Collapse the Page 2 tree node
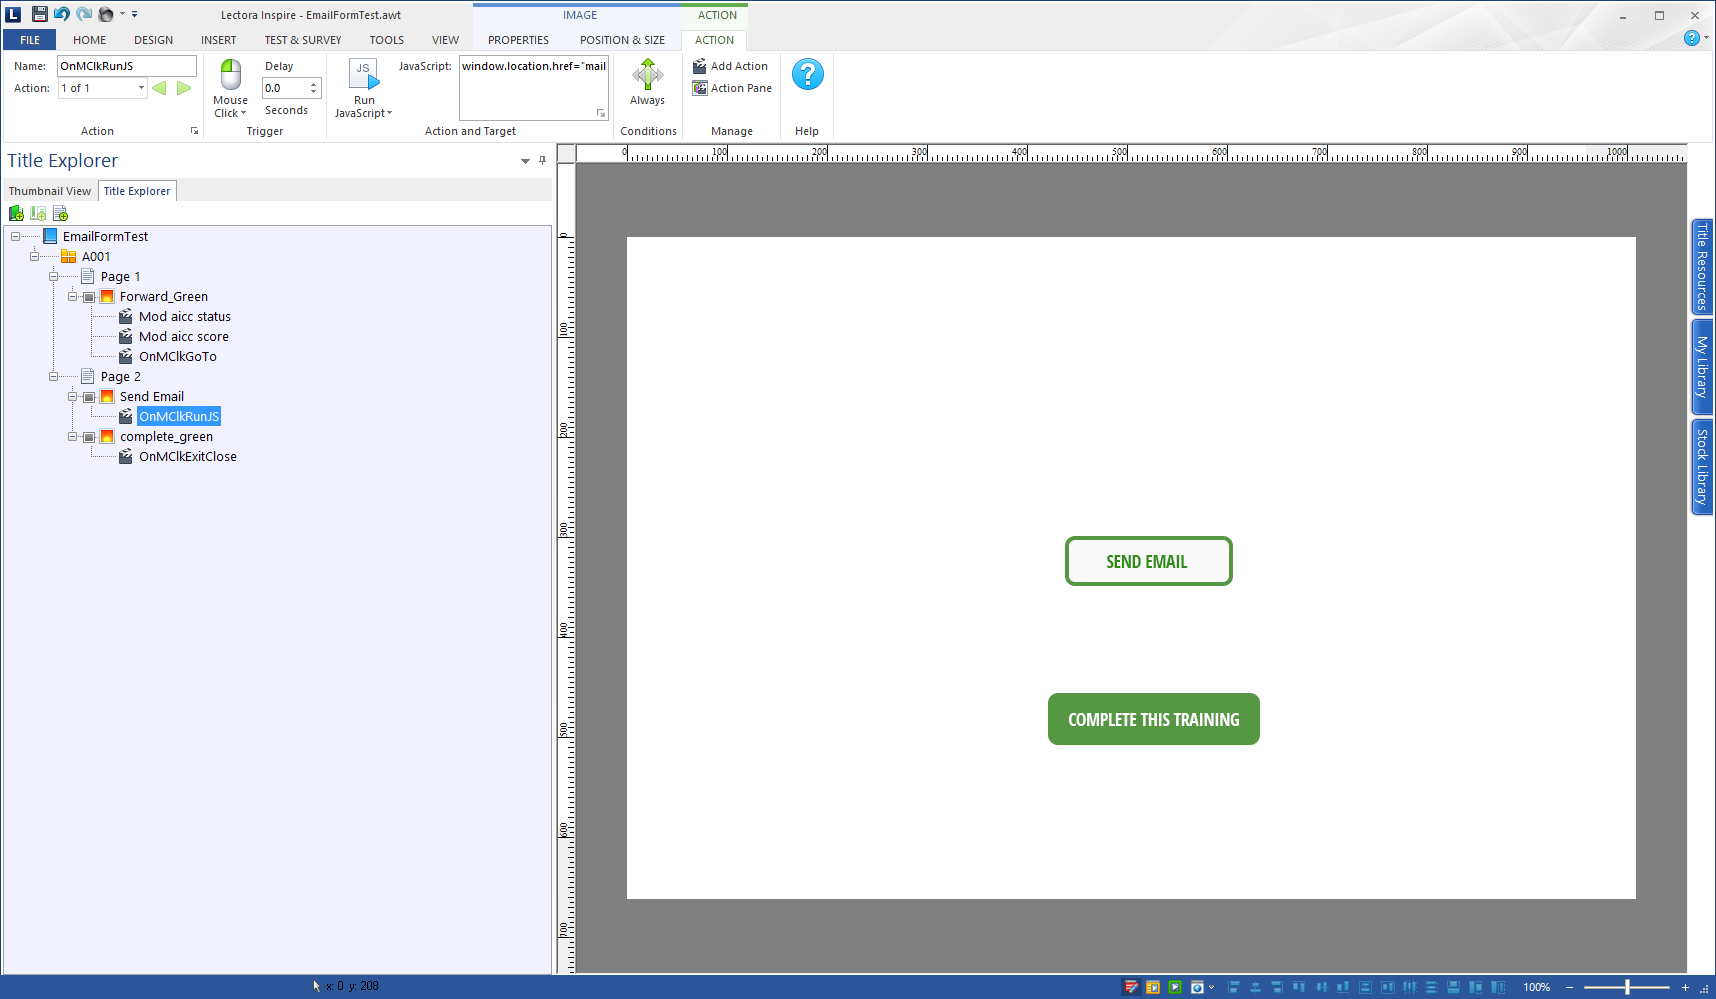Screen dimensions: 1716x999 (53, 377)
